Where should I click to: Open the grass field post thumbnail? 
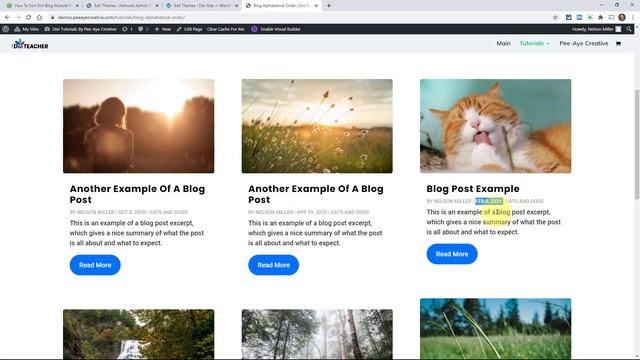[x=317, y=126]
